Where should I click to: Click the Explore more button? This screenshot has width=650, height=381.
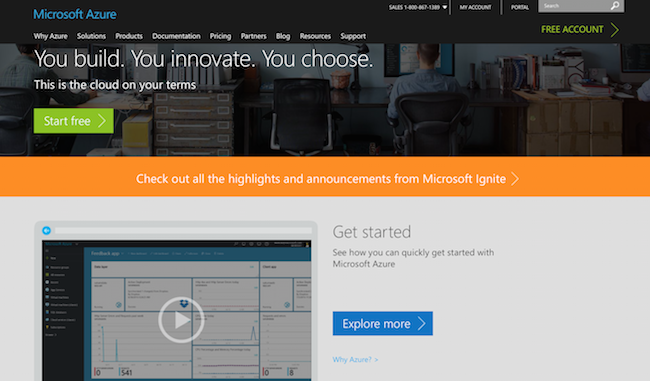click(383, 323)
